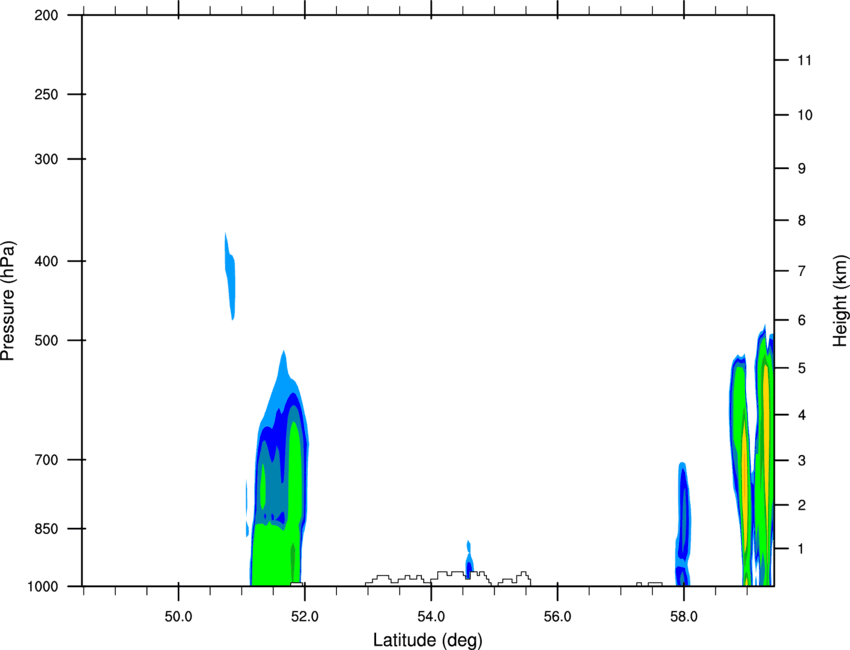This screenshot has width=850, height=650.
Task: Click the 700 pressure tick label
Action: (x=46, y=460)
